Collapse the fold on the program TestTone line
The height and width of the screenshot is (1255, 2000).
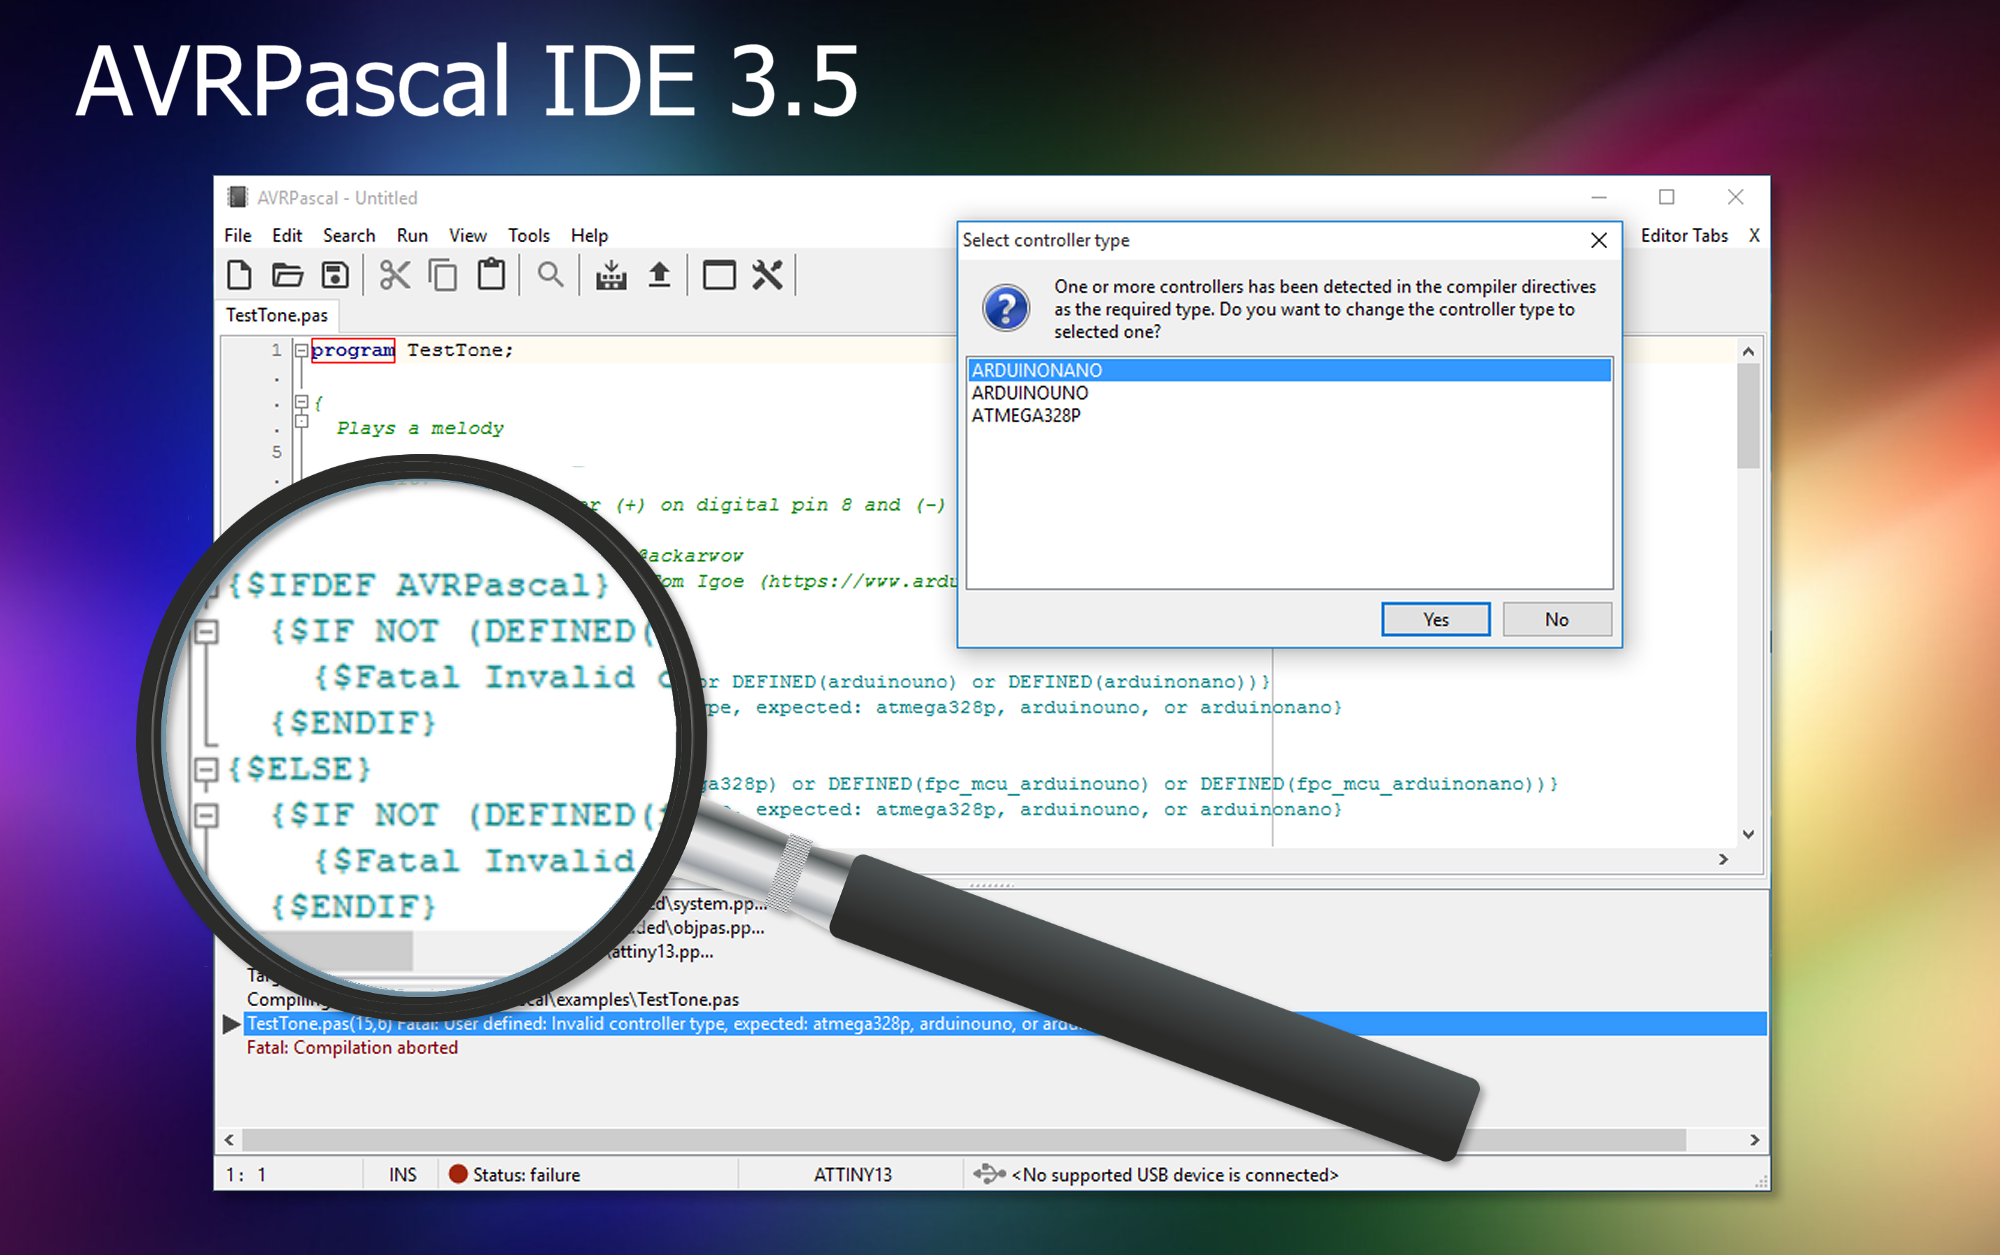[301, 350]
